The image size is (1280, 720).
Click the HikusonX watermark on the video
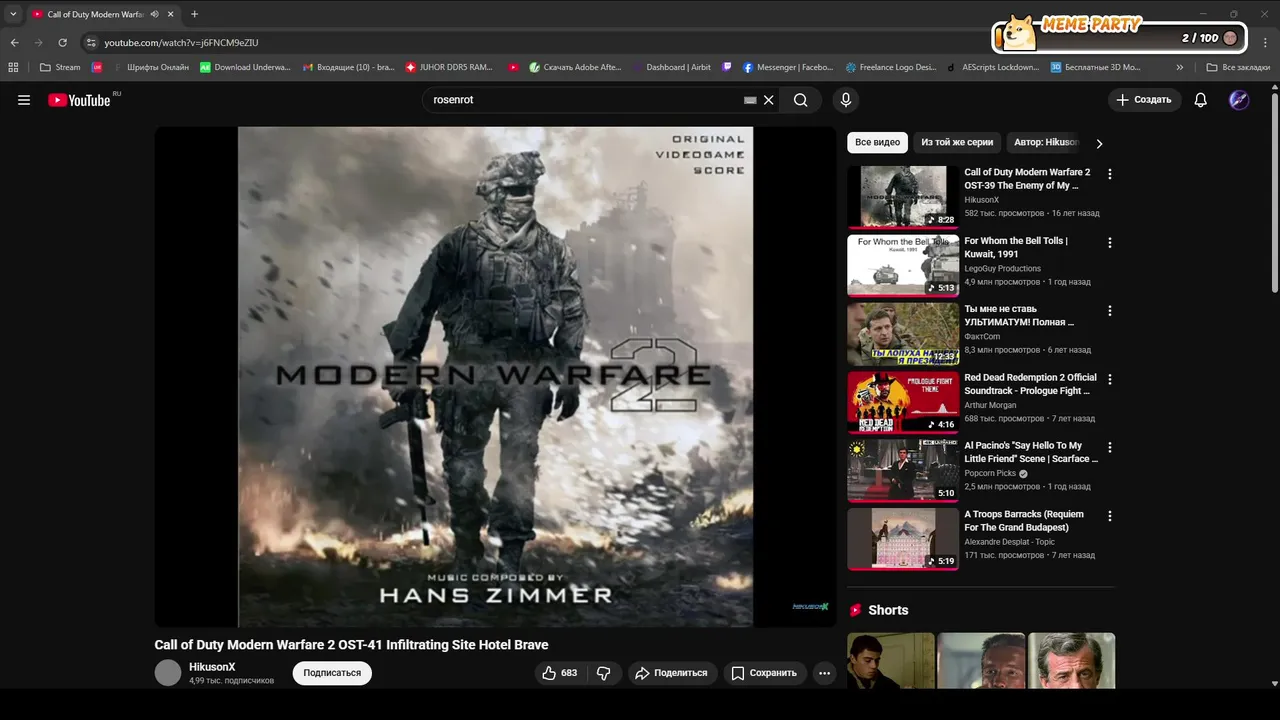point(810,606)
